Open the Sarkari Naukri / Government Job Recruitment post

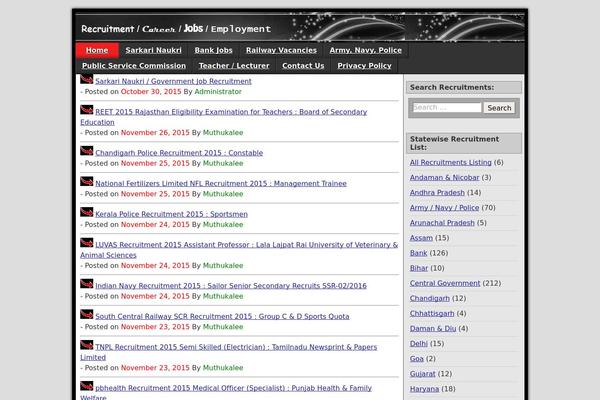pos(173,81)
